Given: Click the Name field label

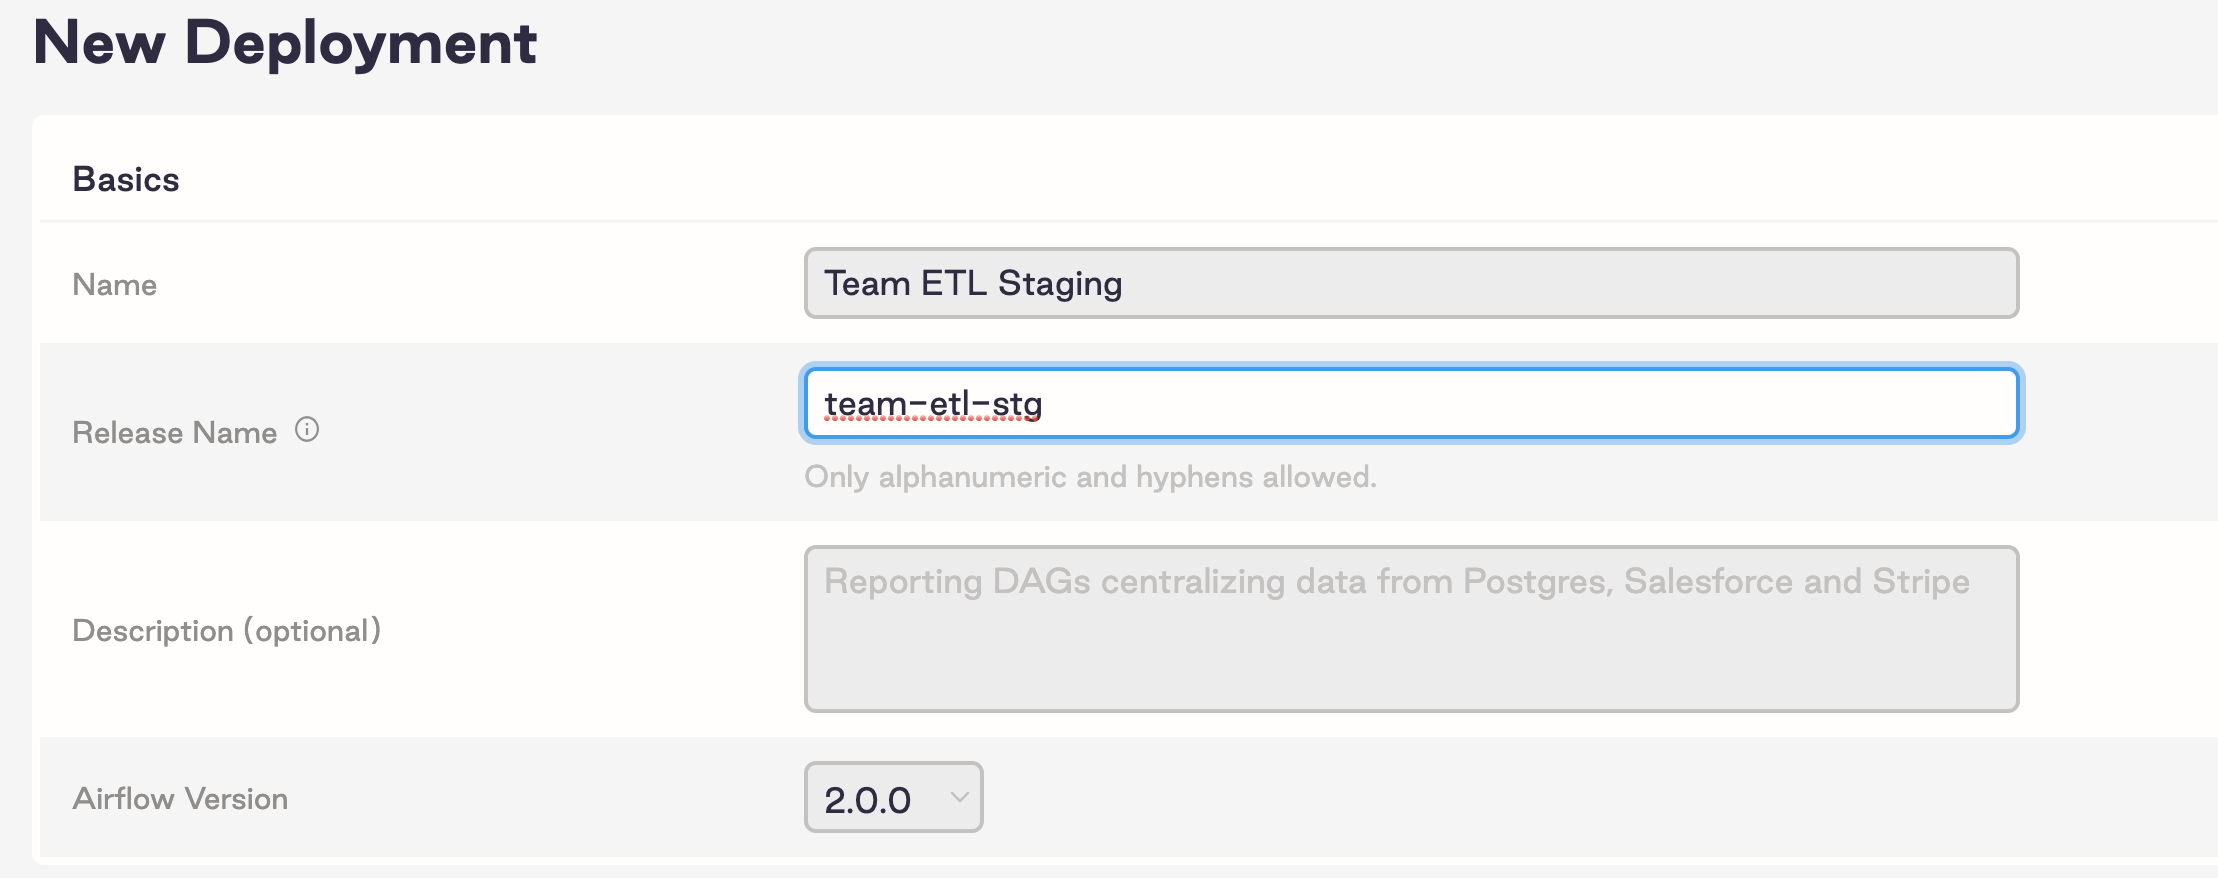Looking at the screenshot, I should (x=114, y=284).
